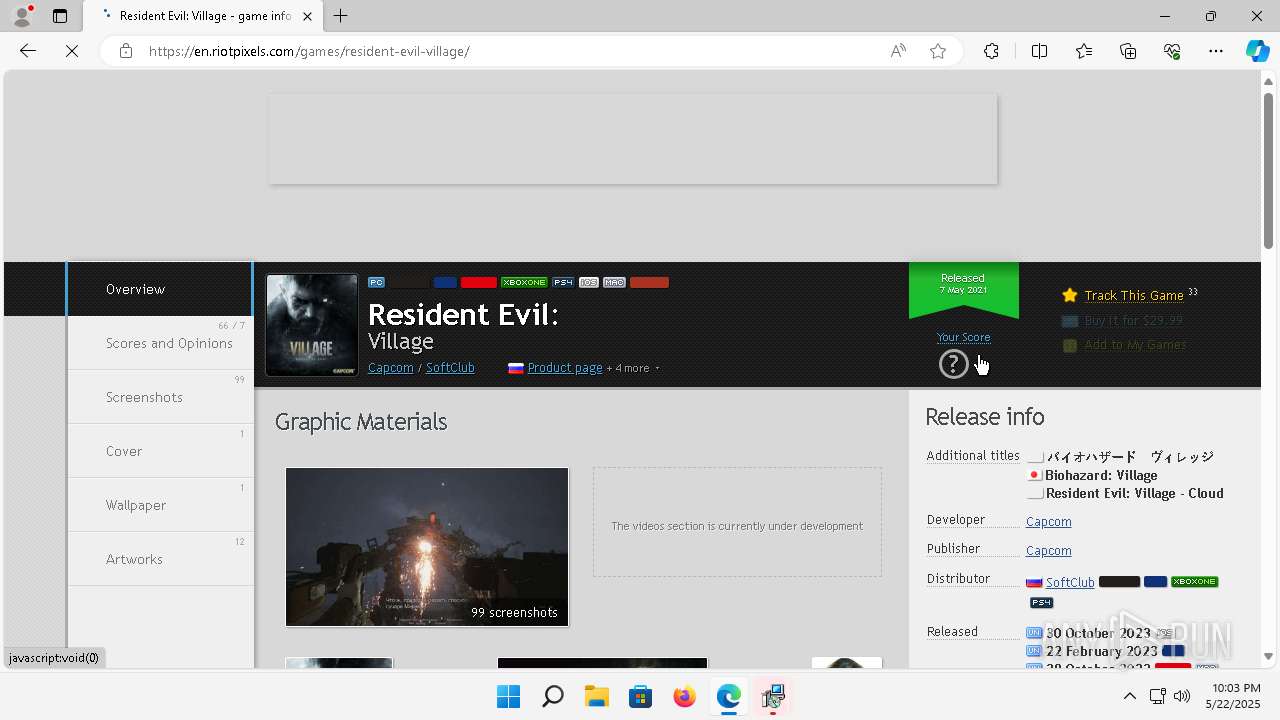Image resolution: width=1280 pixels, height=720 pixels.
Task: Expand the '+ 4 more' product pages dropdown
Action: pos(634,368)
